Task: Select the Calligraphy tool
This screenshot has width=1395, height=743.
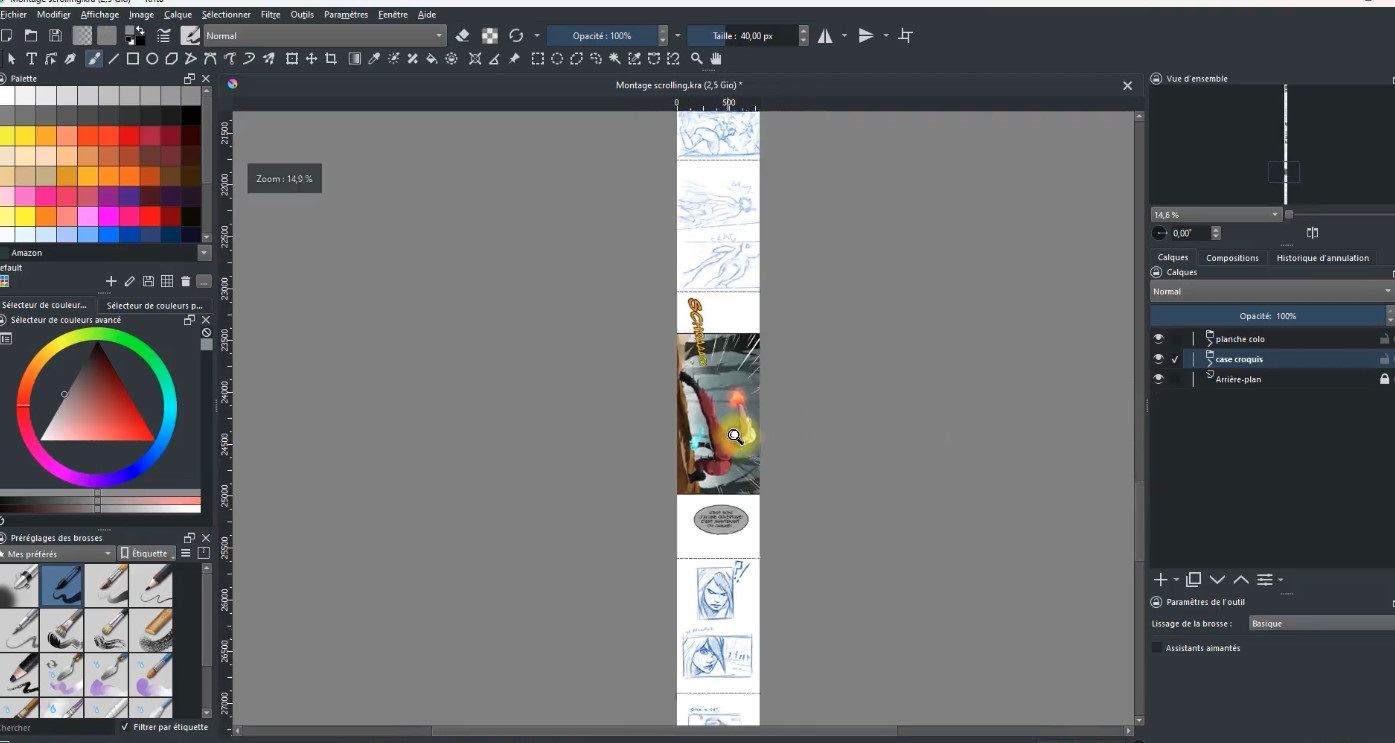Action: coord(70,59)
